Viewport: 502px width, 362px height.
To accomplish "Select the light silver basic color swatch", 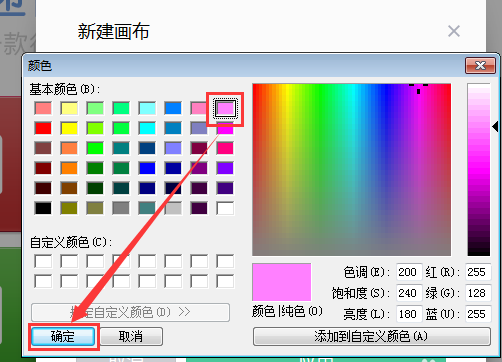I will [173, 208].
